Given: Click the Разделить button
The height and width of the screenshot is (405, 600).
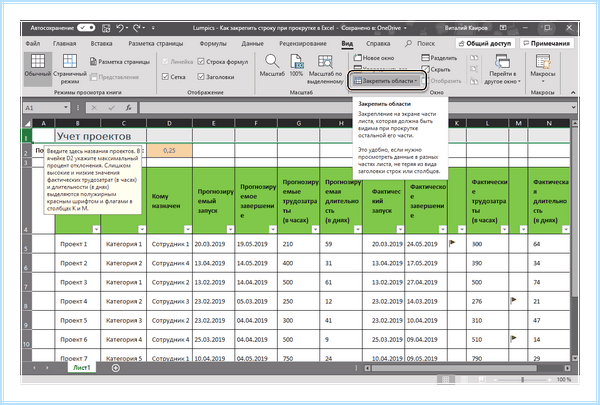Looking at the screenshot, I should tap(439, 58).
